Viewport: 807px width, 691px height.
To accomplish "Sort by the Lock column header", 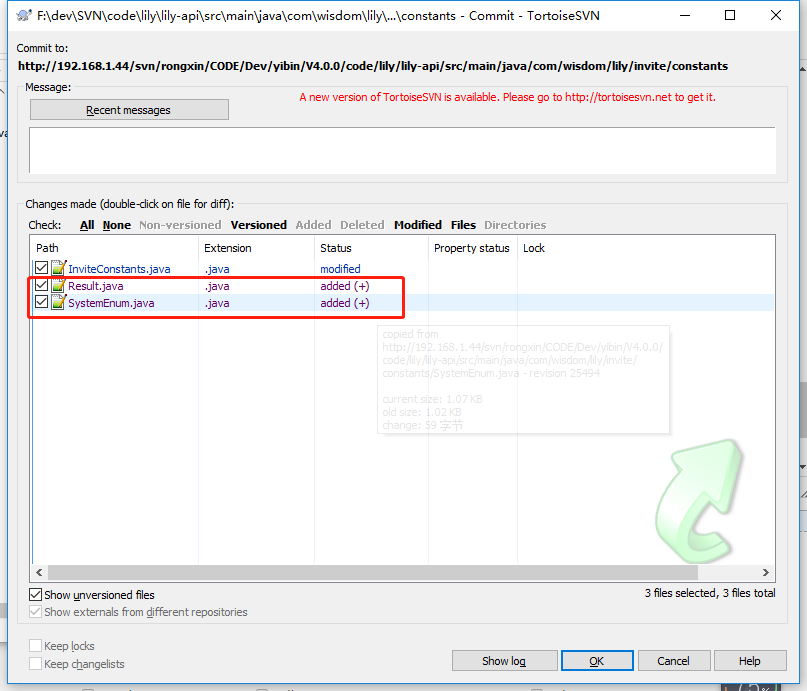I will pyautogui.click(x=534, y=248).
